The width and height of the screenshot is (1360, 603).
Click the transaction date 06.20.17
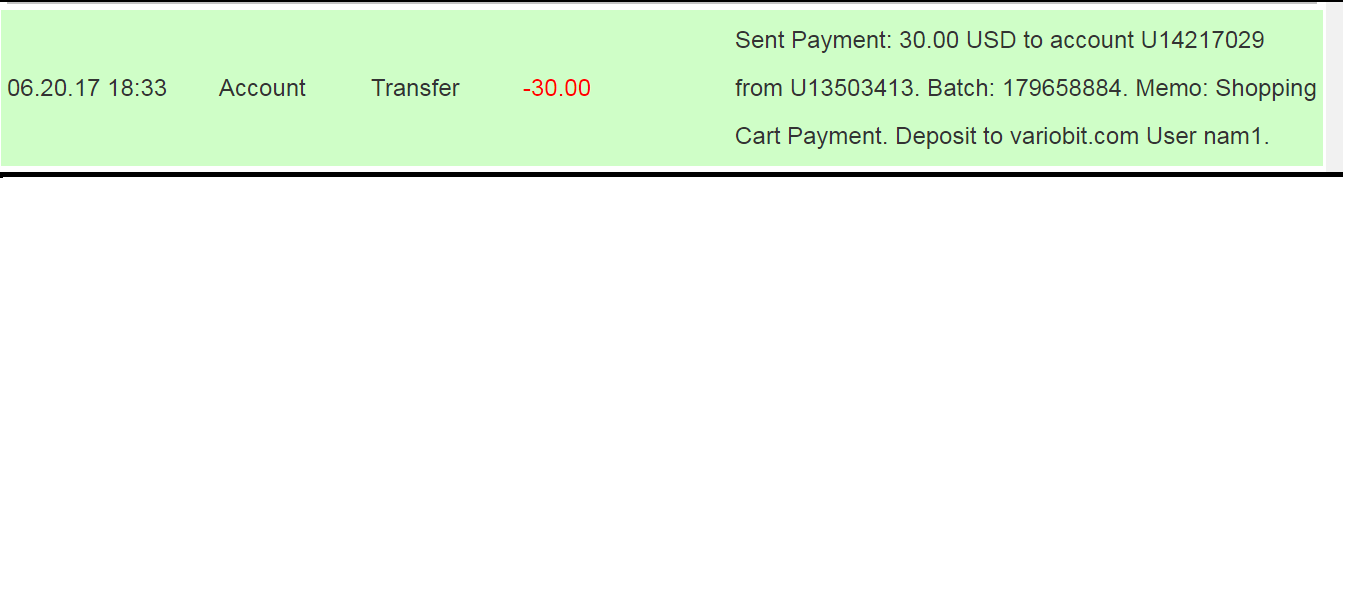[x=54, y=88]
